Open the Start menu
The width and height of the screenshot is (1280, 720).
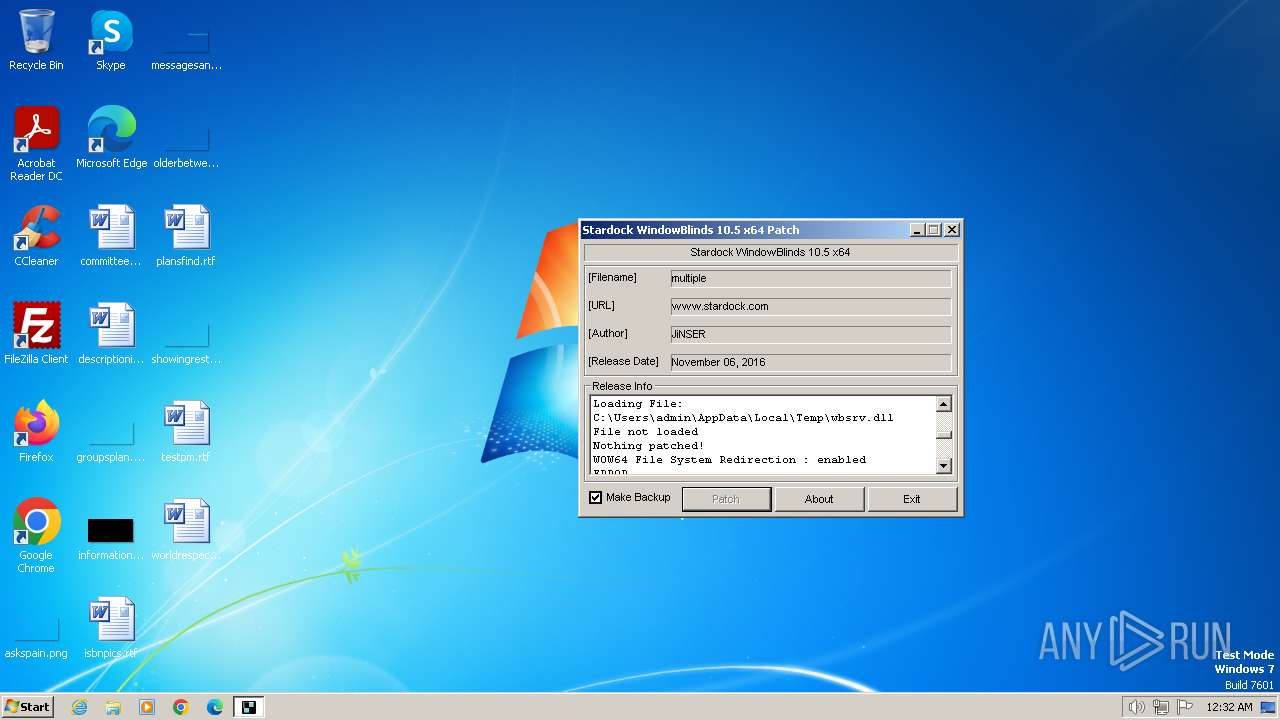27,707
